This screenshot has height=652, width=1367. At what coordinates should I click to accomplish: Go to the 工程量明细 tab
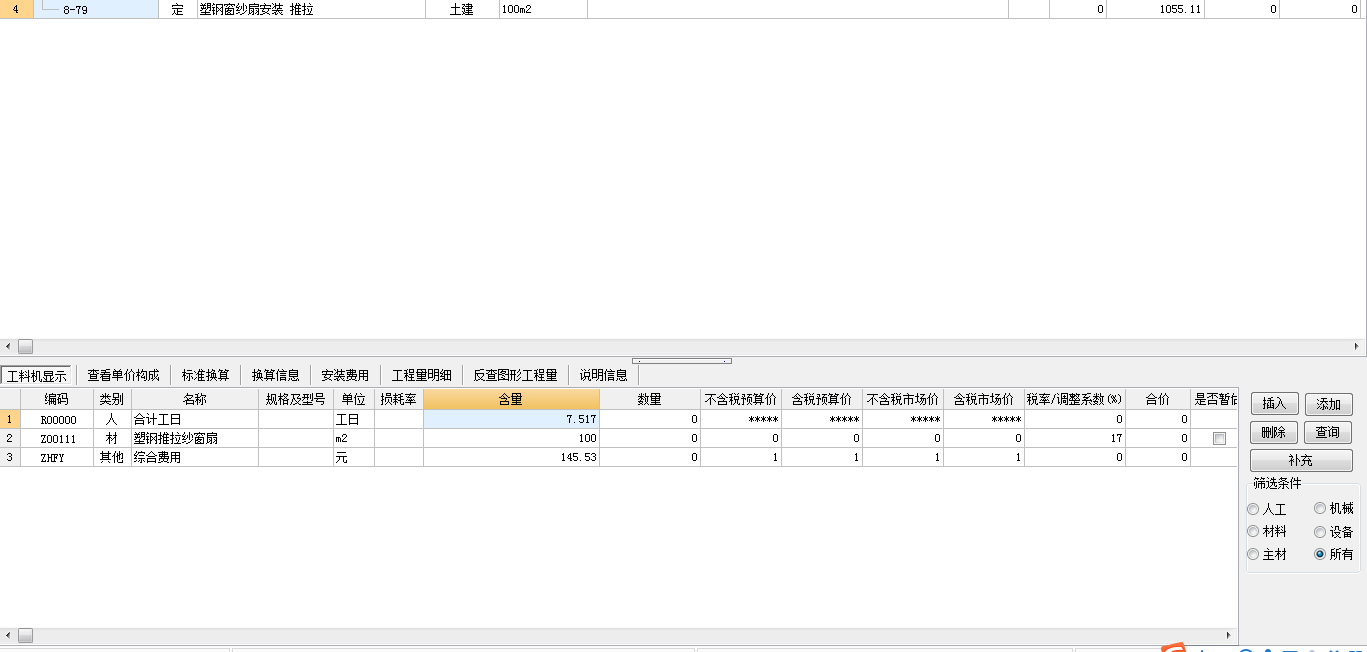point(421,375)
